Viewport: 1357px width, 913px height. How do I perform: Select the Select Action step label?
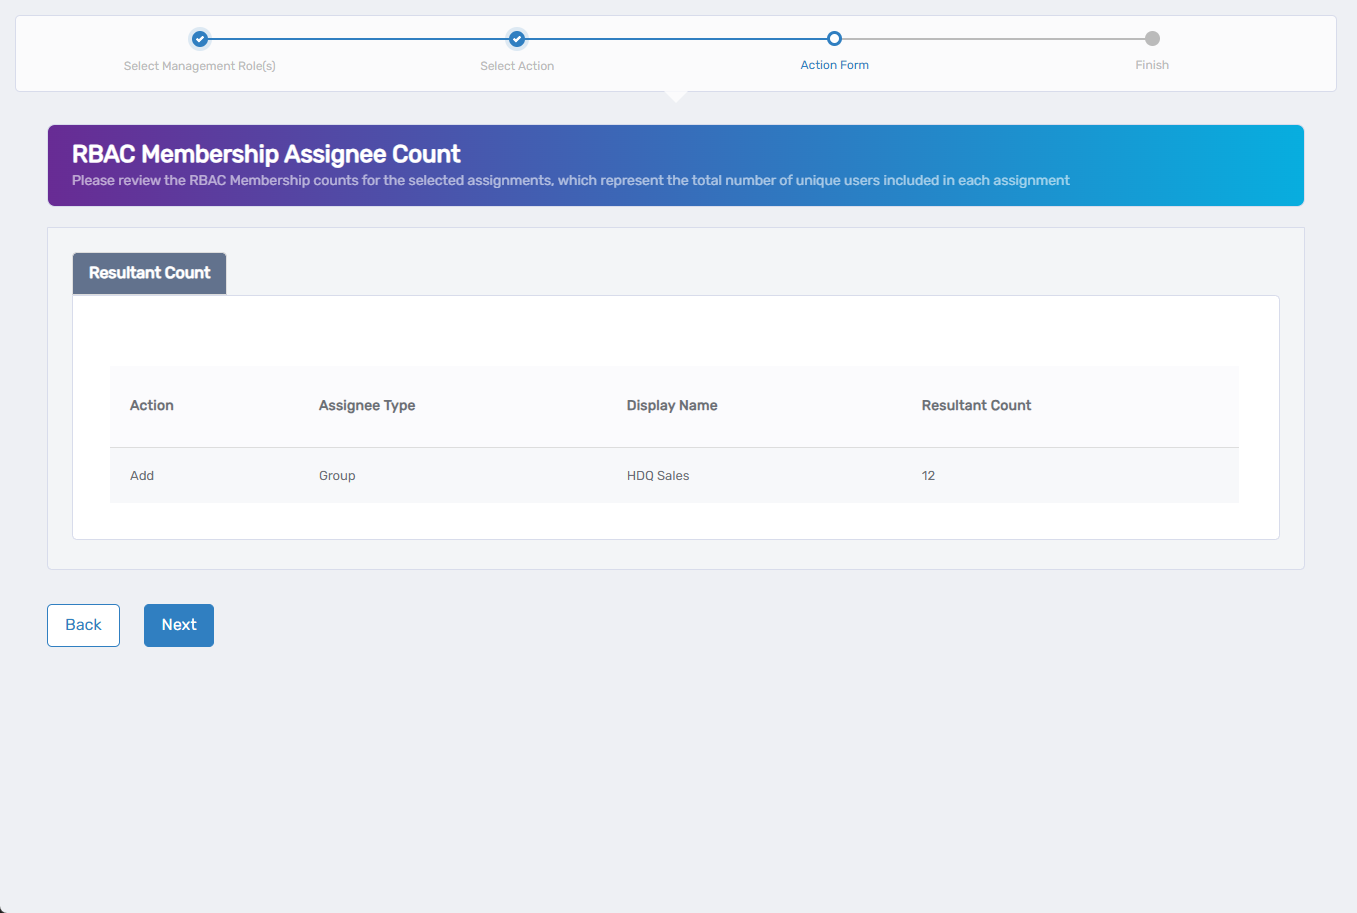point(517,64)
